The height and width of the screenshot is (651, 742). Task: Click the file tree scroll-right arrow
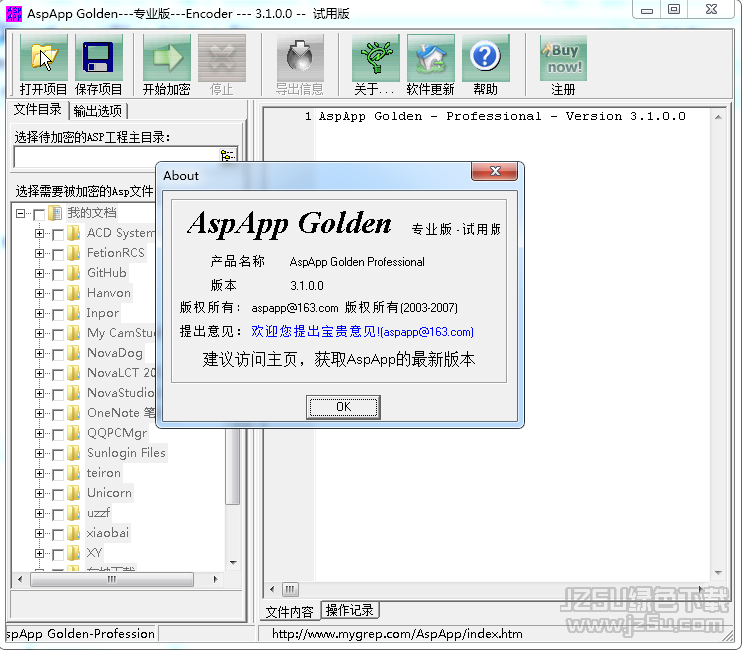[215, 579]
